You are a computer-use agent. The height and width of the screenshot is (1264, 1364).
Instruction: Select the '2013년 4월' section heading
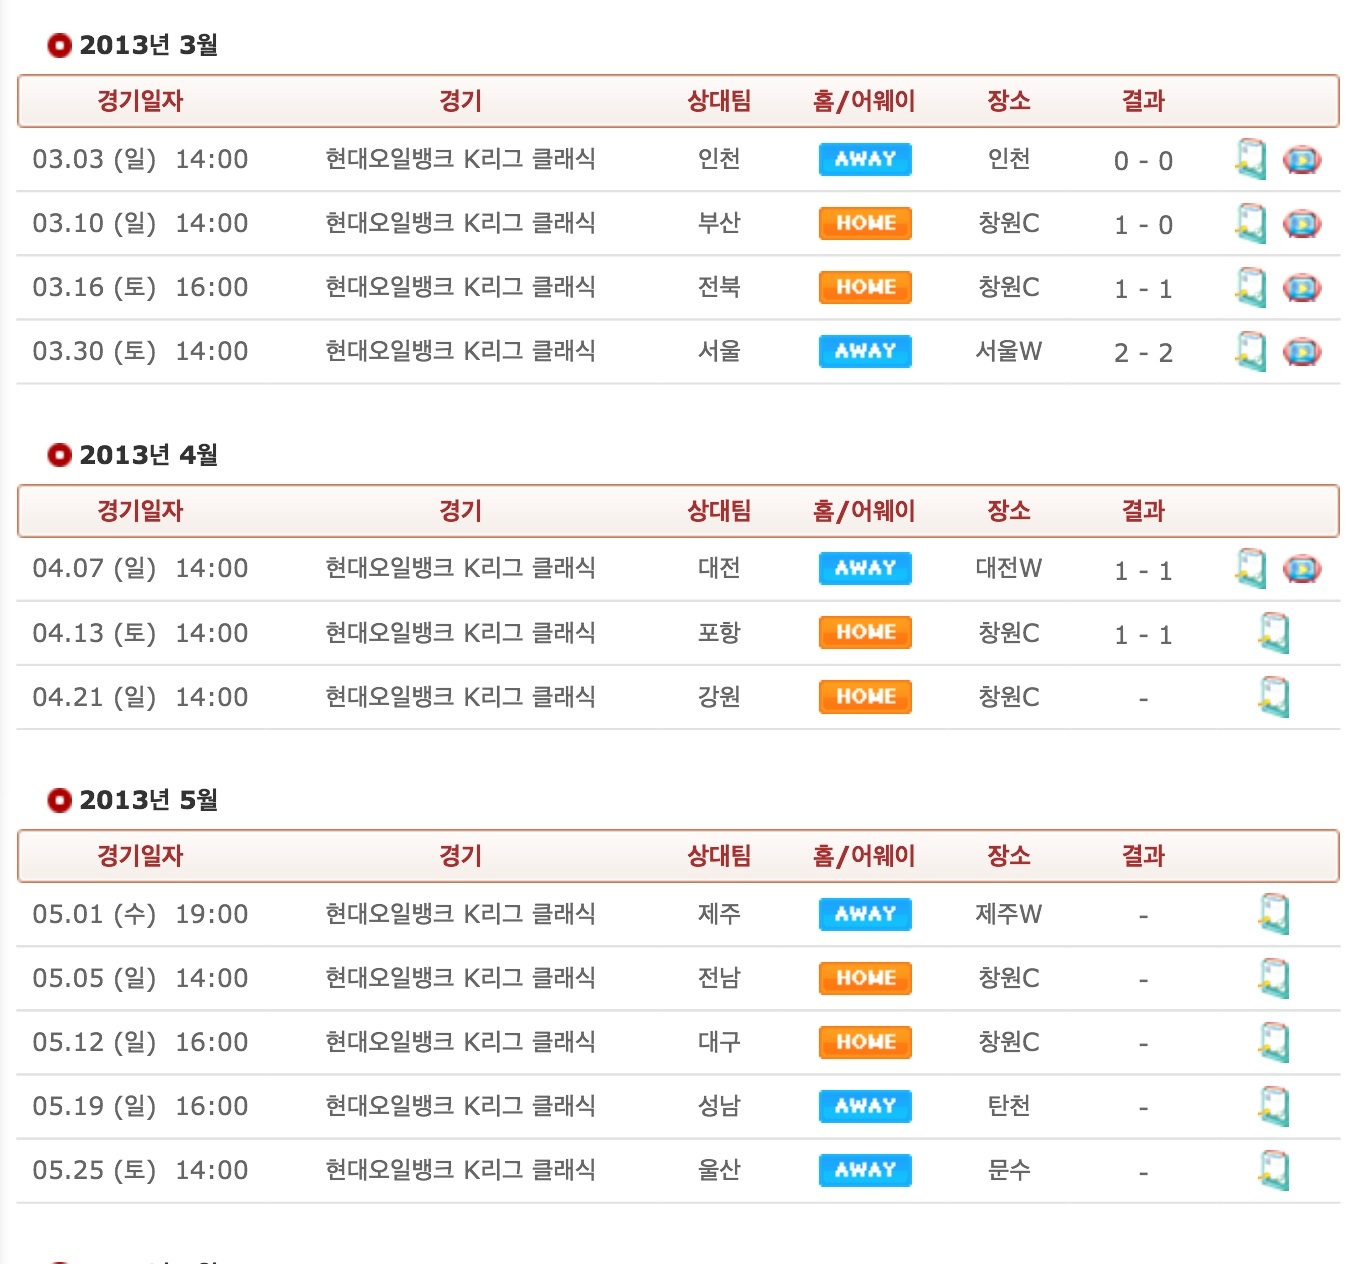(148, 455)
